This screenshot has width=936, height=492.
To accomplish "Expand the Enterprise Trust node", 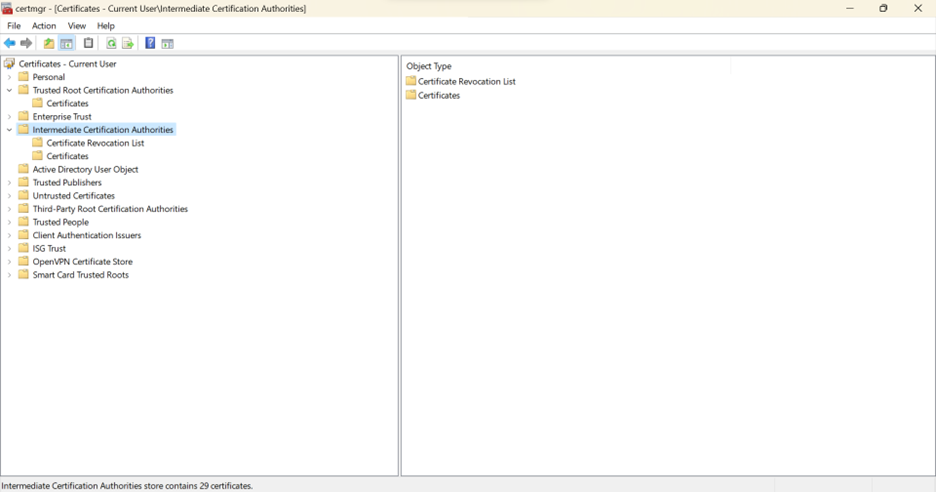I will point(9,116).
